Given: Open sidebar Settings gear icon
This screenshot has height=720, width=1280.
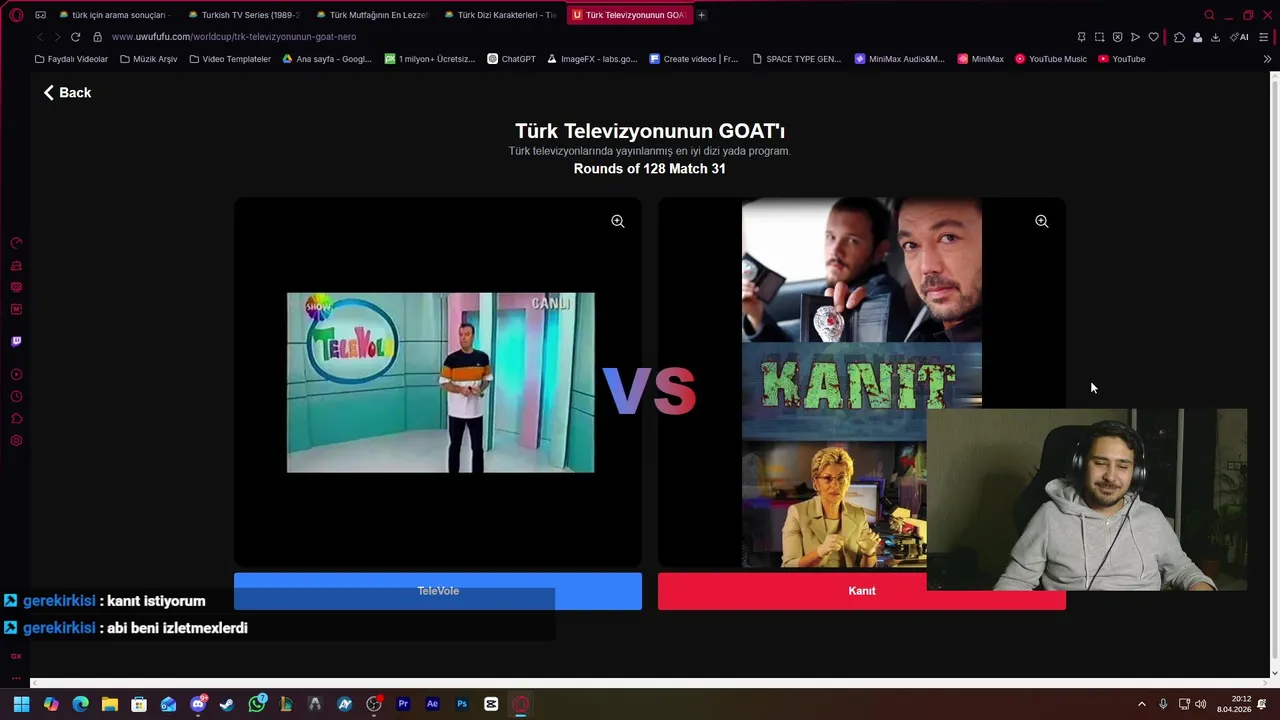Looking at the screenshot, I should 16,440.
